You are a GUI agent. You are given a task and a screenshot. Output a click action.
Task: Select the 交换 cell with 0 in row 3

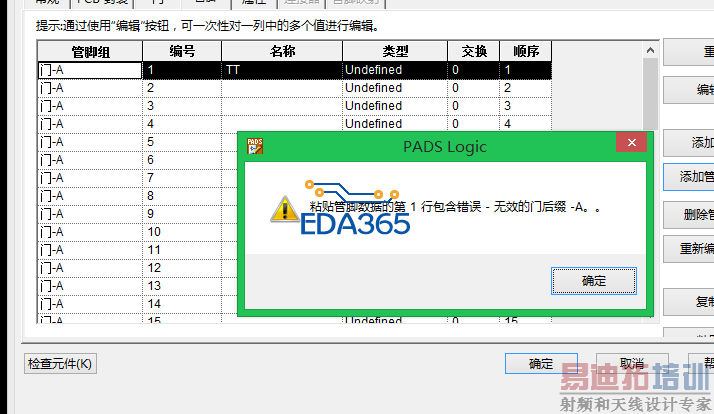pyautogui.click(x=474, y=106)
